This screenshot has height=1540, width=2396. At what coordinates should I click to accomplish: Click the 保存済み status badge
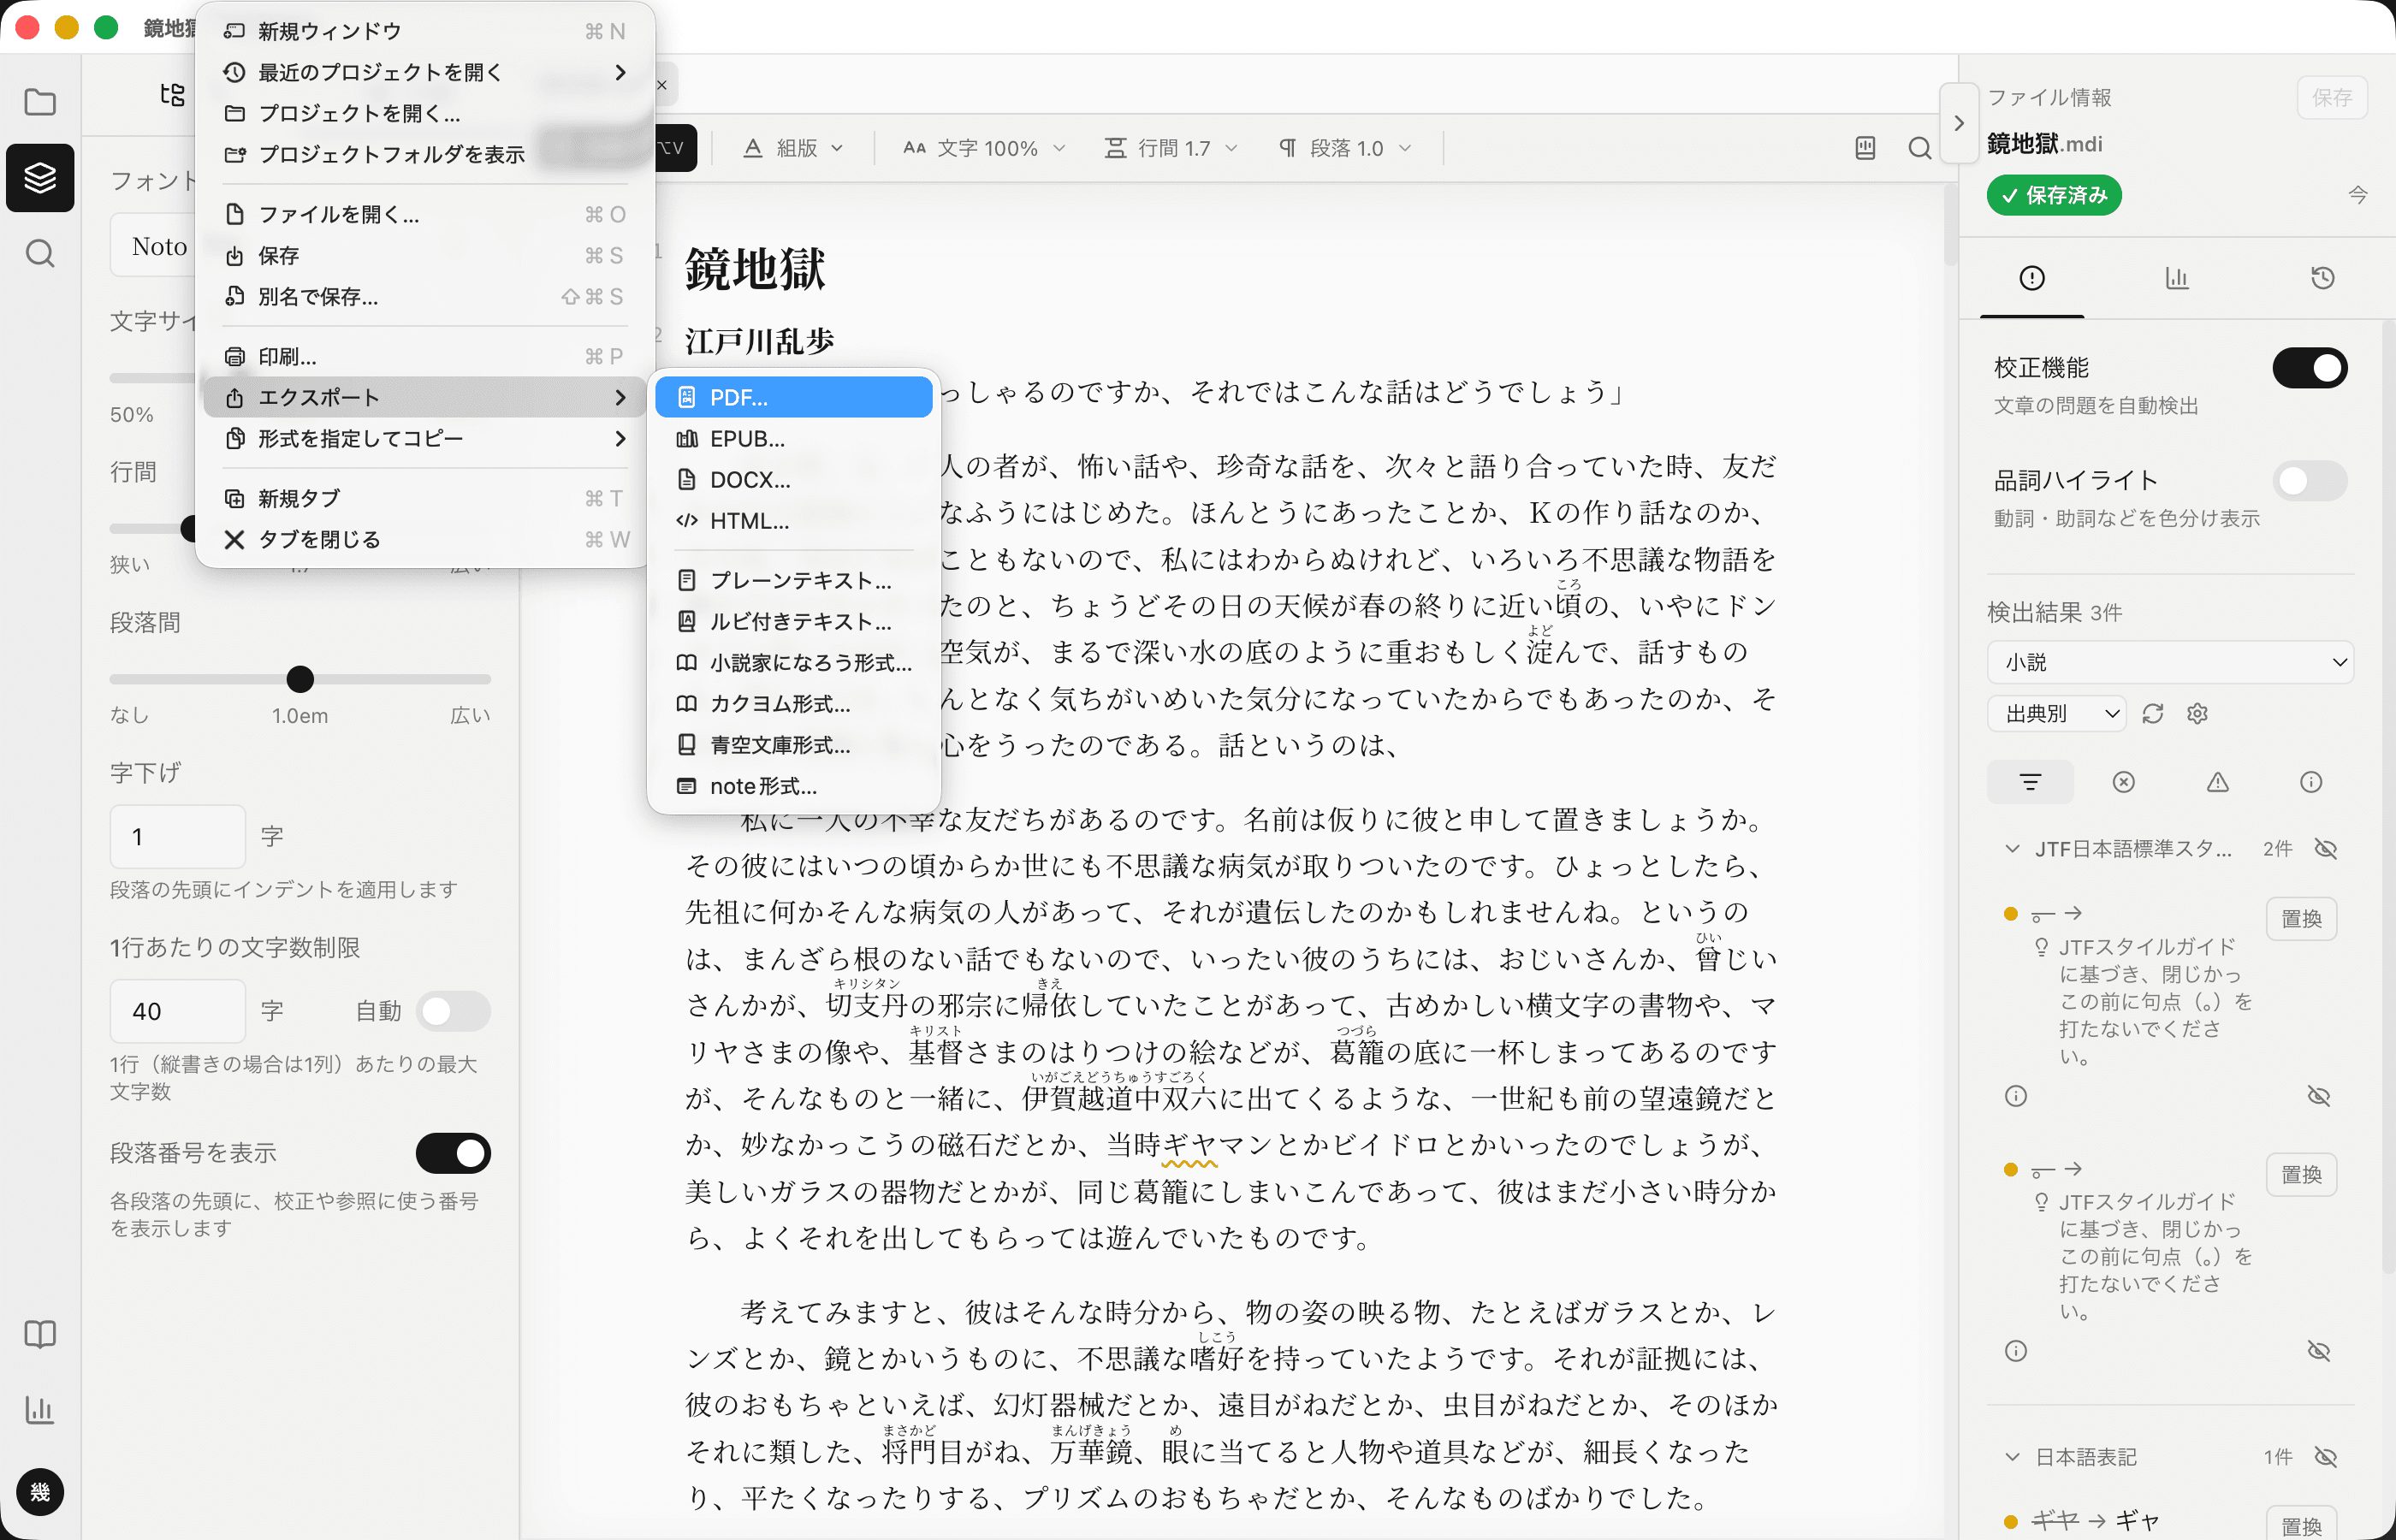point(2054,195)
